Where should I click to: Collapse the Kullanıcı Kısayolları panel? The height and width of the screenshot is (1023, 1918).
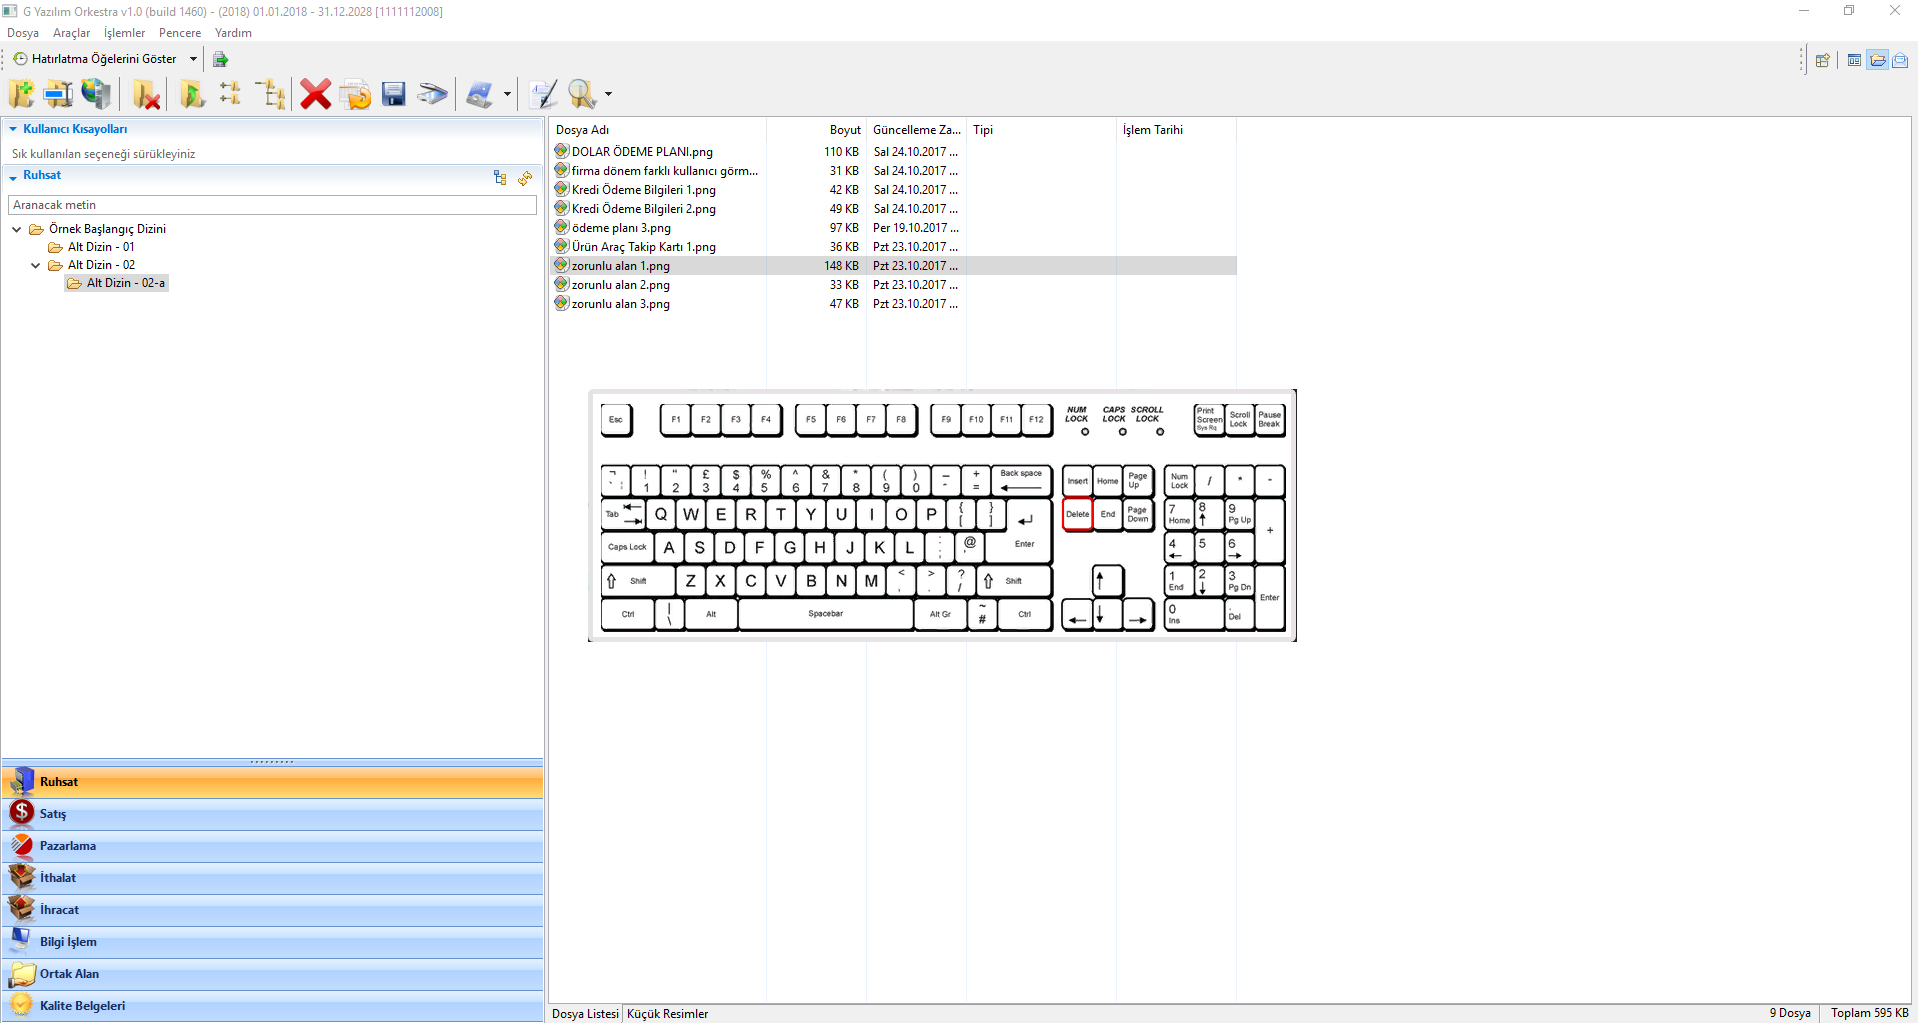pos(13,129)
